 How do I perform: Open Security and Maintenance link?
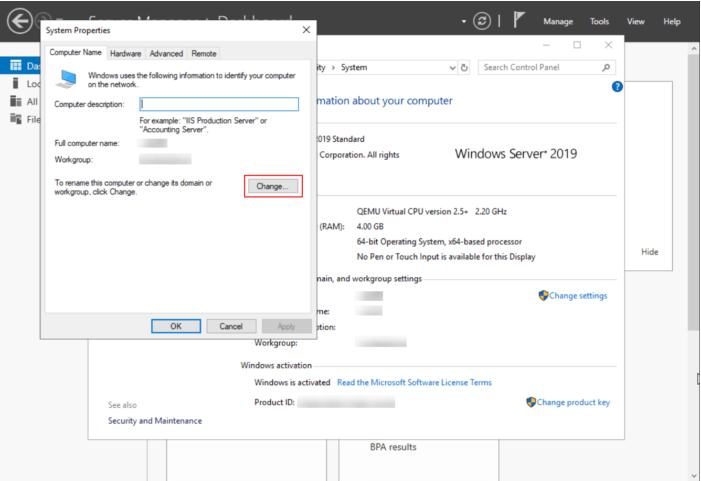click(155, 421)
